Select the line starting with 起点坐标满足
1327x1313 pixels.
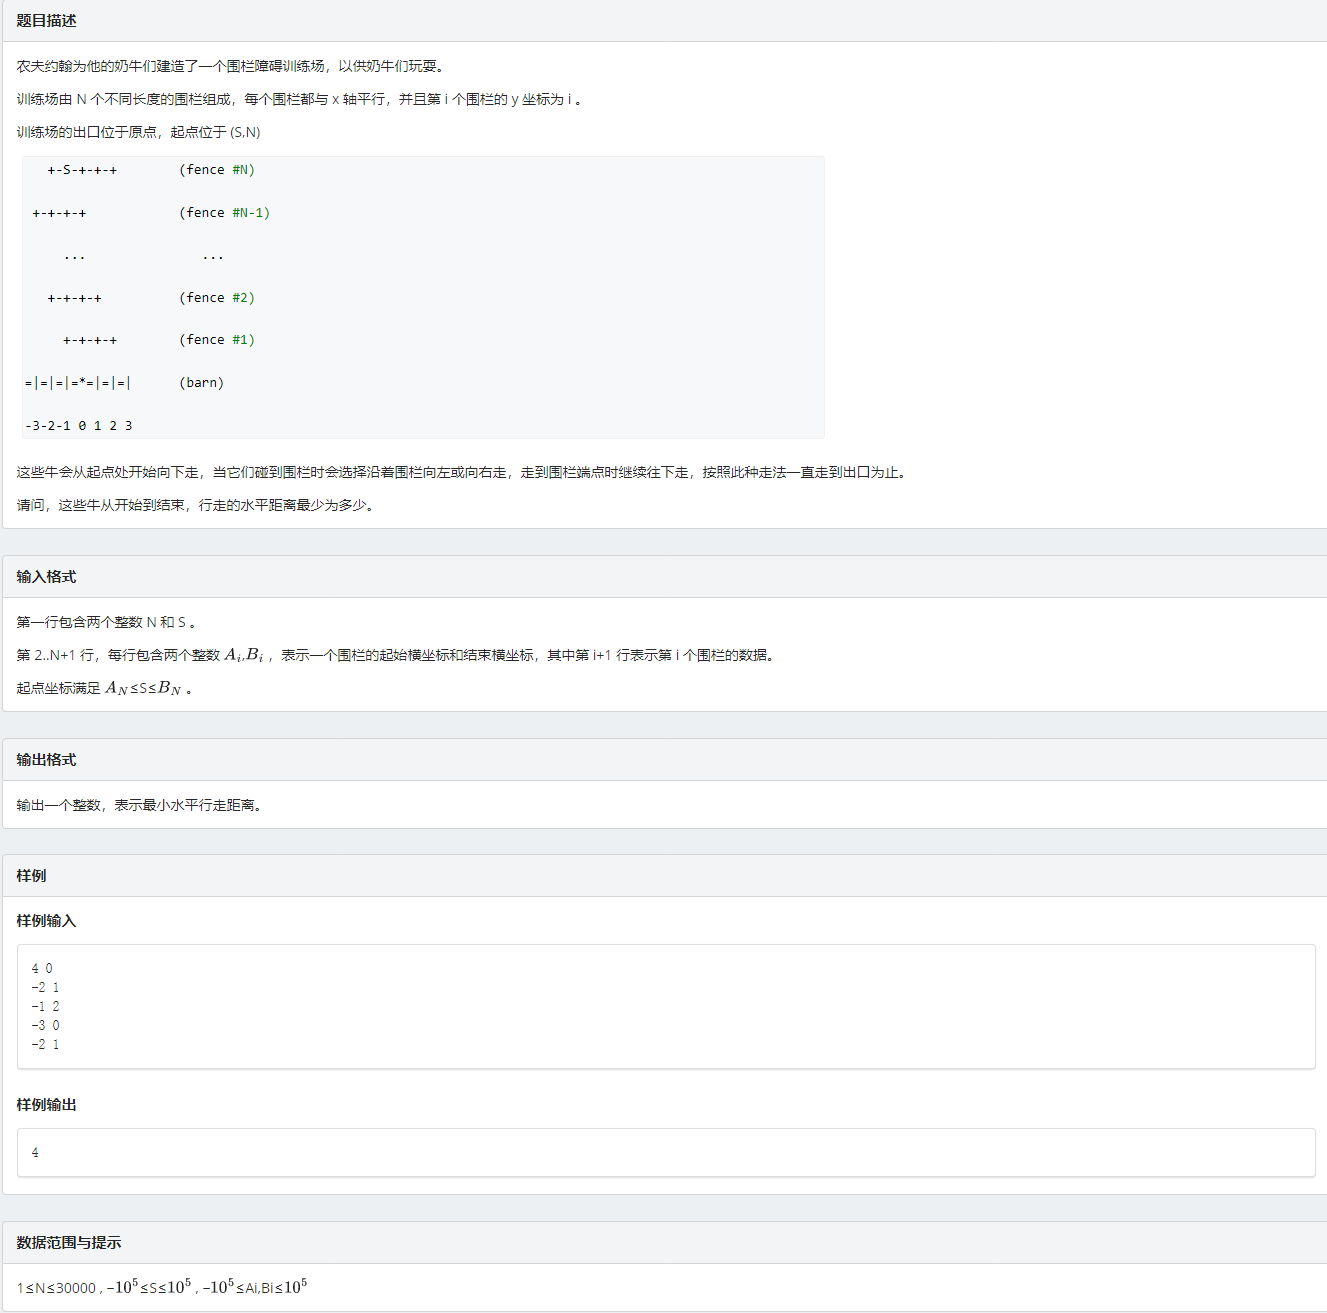(104, 688)
